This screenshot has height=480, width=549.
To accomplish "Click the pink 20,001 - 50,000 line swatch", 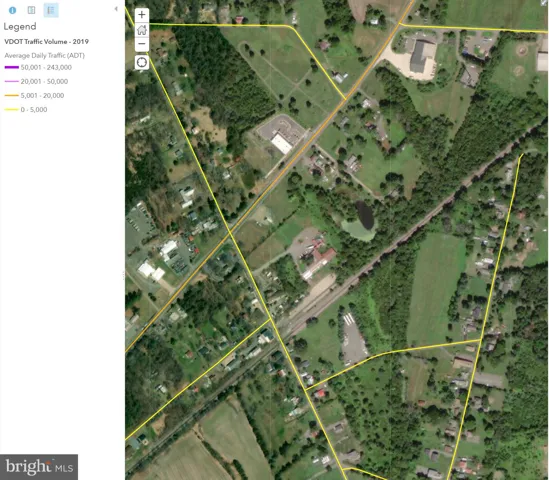I will point(12,81).
